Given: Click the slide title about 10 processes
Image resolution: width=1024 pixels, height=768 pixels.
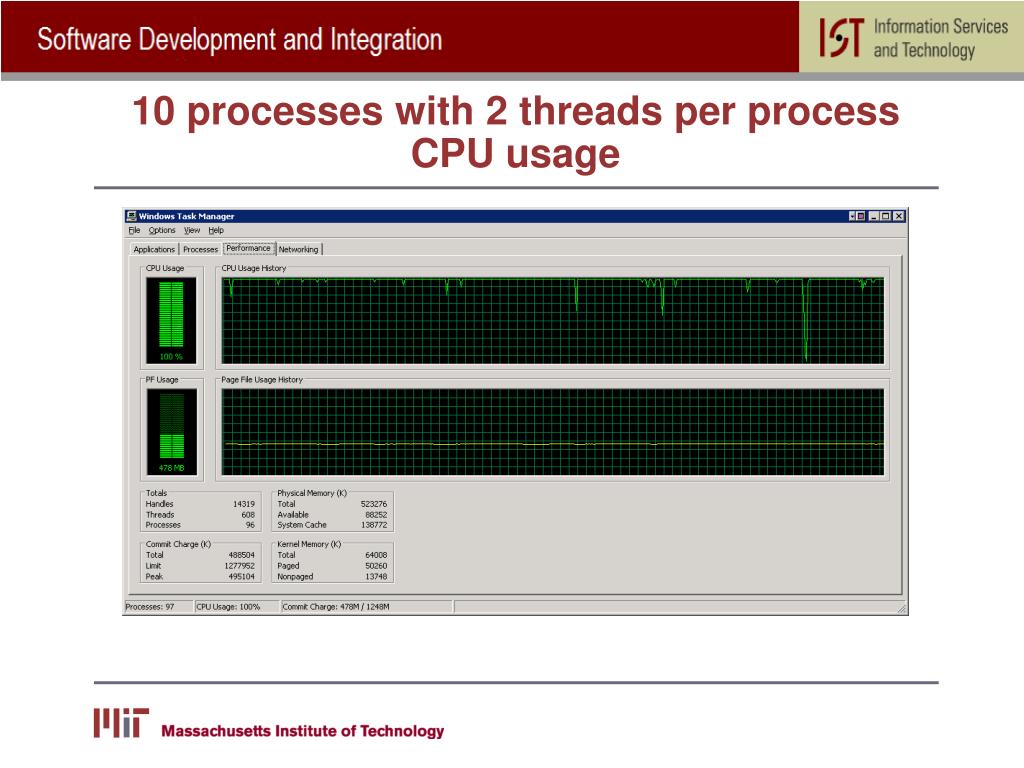Looking at the screenshot, I should click(x=516, y=132).
